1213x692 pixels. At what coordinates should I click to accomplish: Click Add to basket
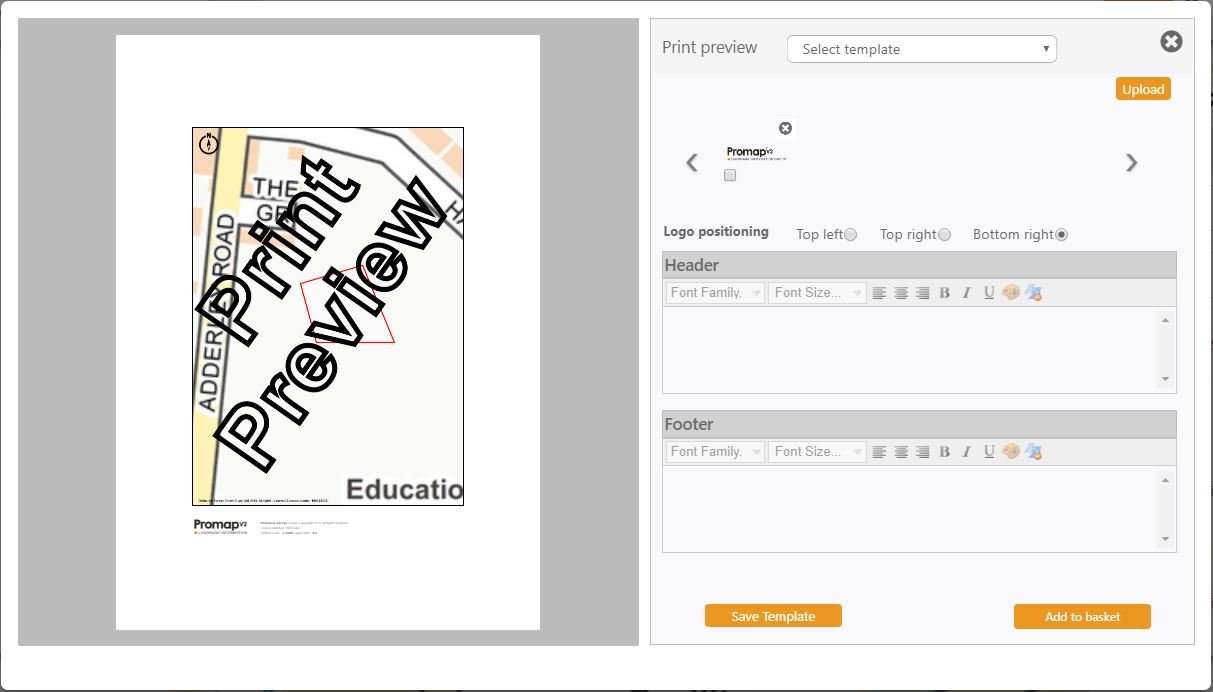1082,616
